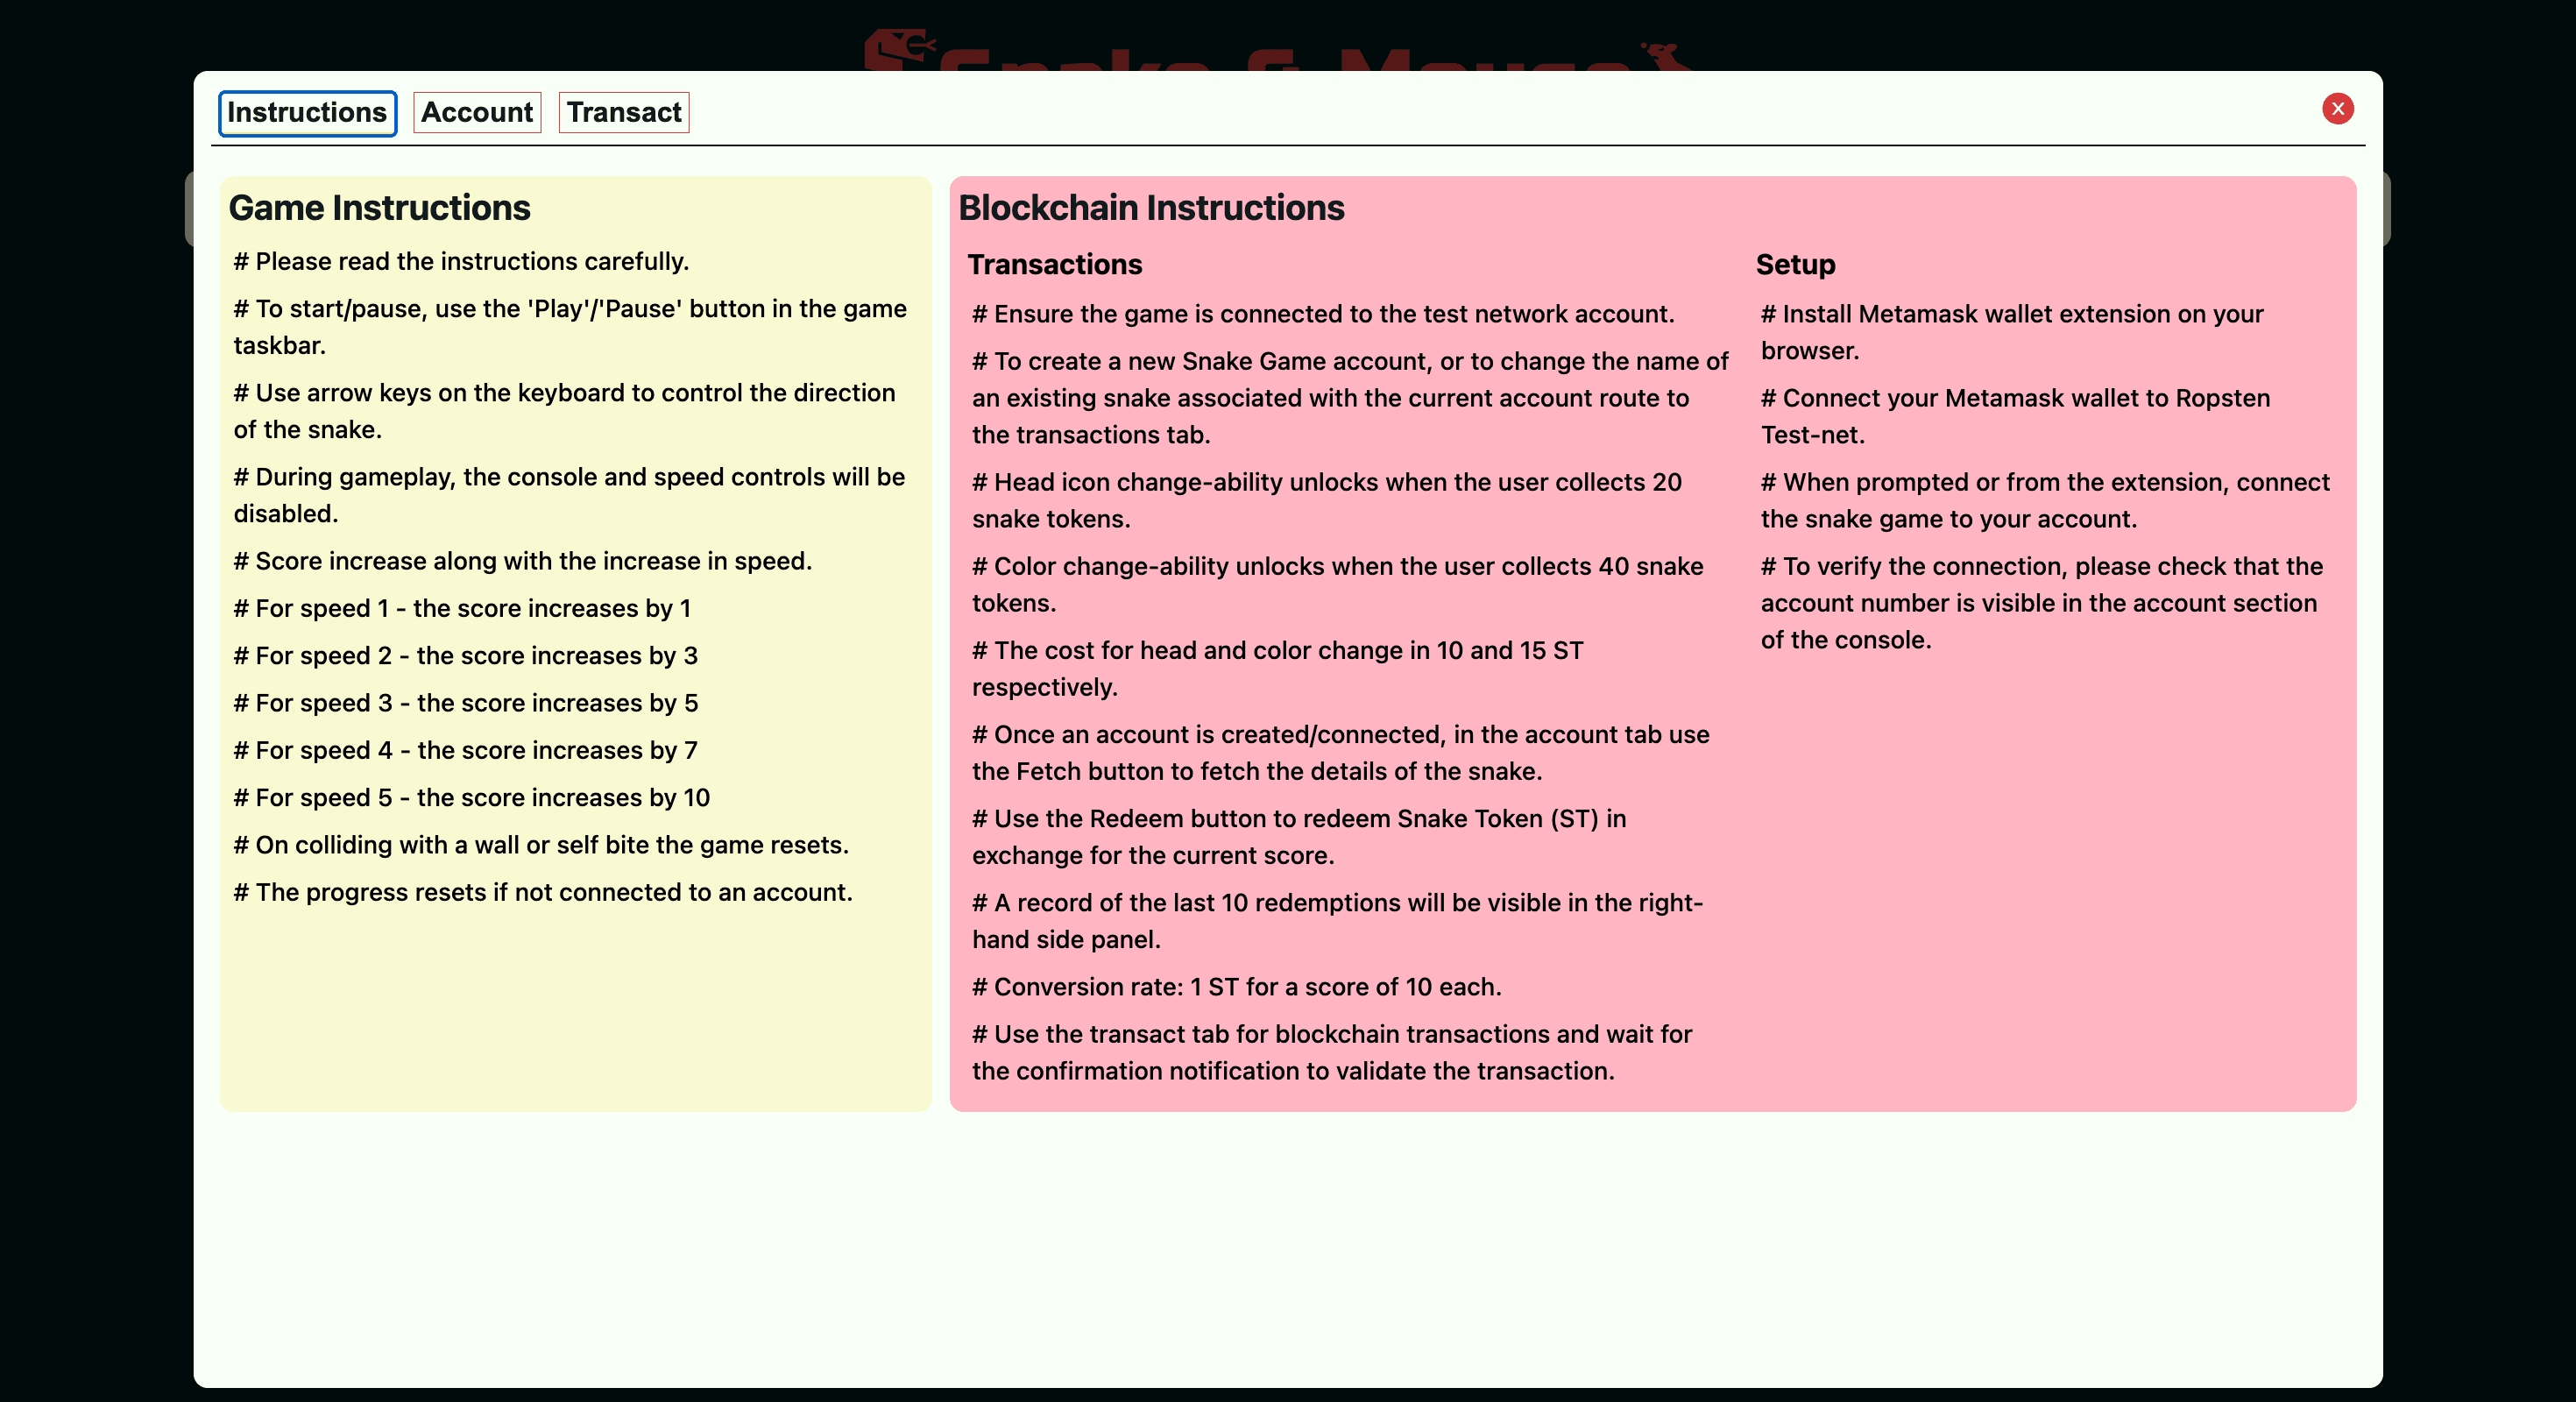Click 'For speed 3 - the score increases by 5'
The height and width of the screenshot is (1402, 2576).
tap(466, 703)
